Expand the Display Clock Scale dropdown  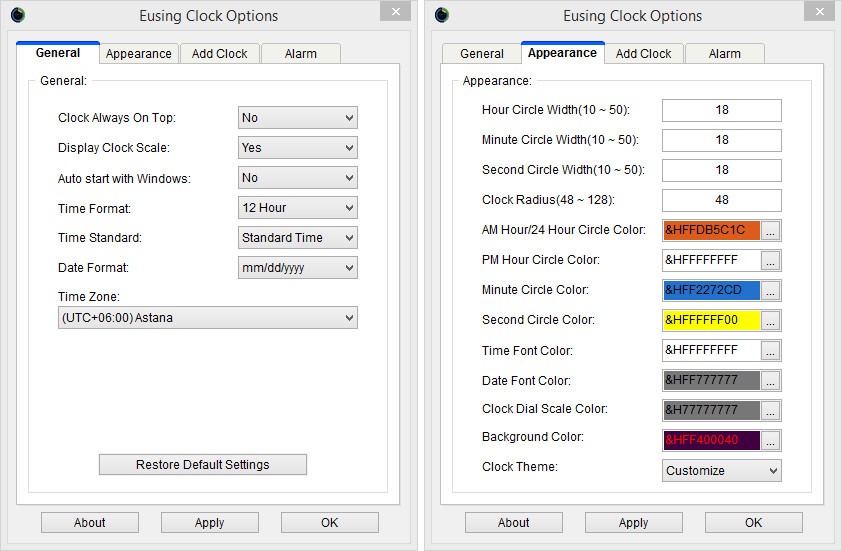tap(297, 148)
